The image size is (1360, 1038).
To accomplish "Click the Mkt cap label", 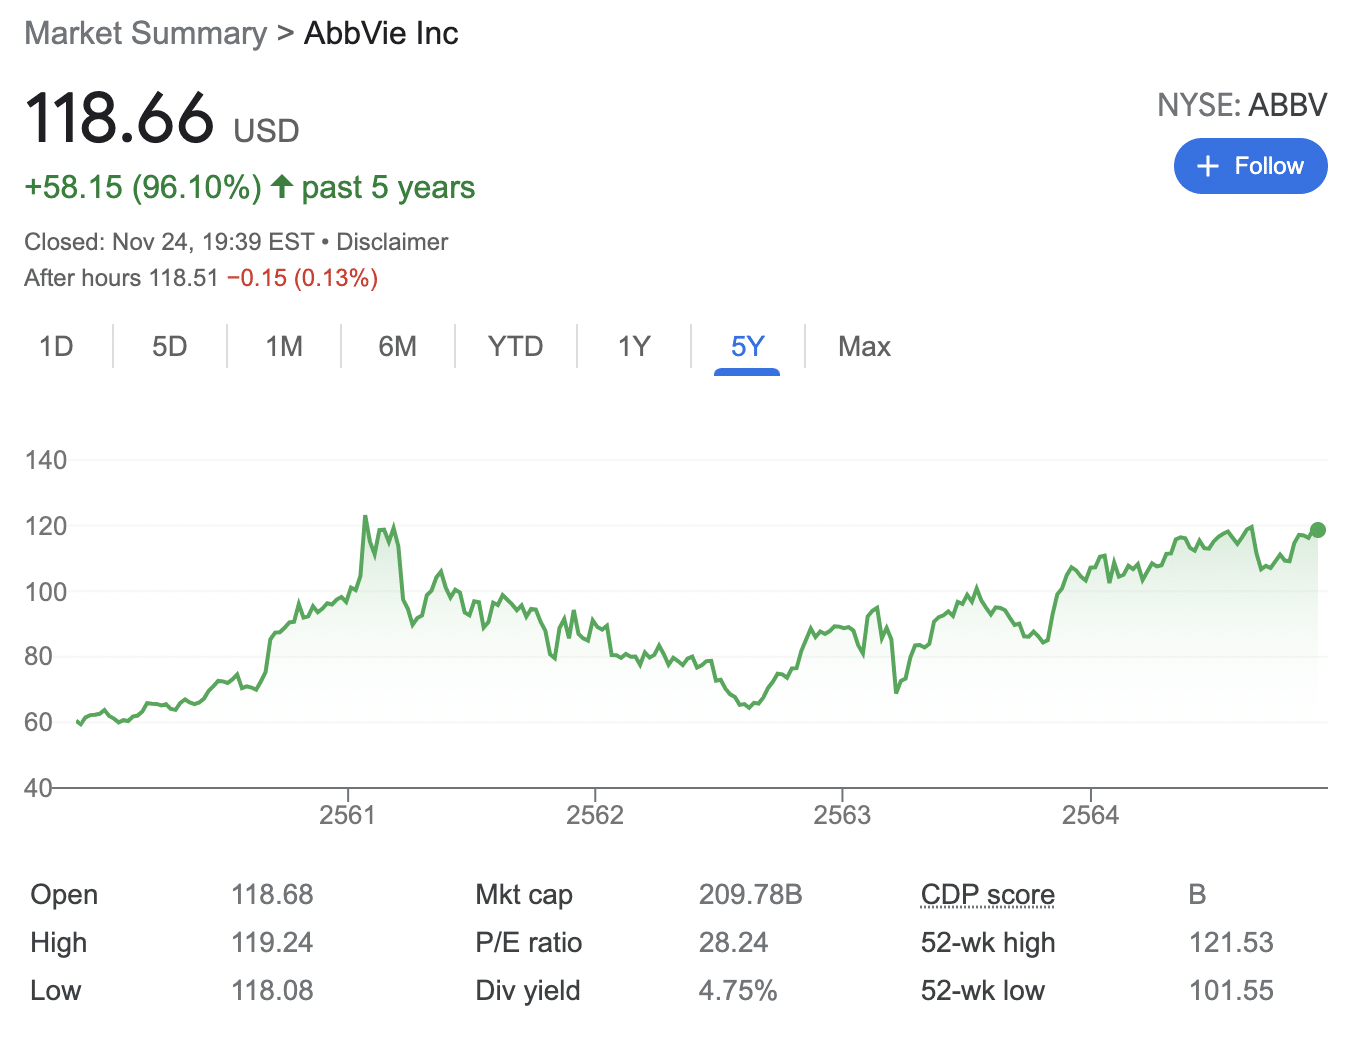I will click(x=524, y=894).
